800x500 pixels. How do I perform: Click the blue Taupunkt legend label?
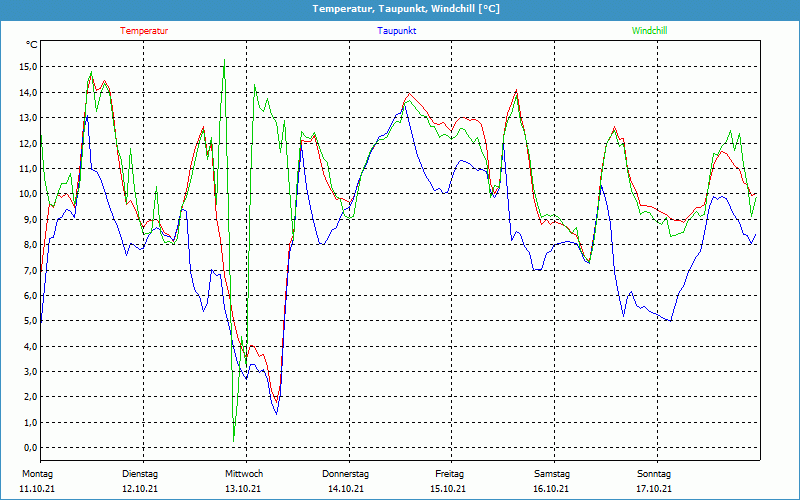tap(396, 31)
